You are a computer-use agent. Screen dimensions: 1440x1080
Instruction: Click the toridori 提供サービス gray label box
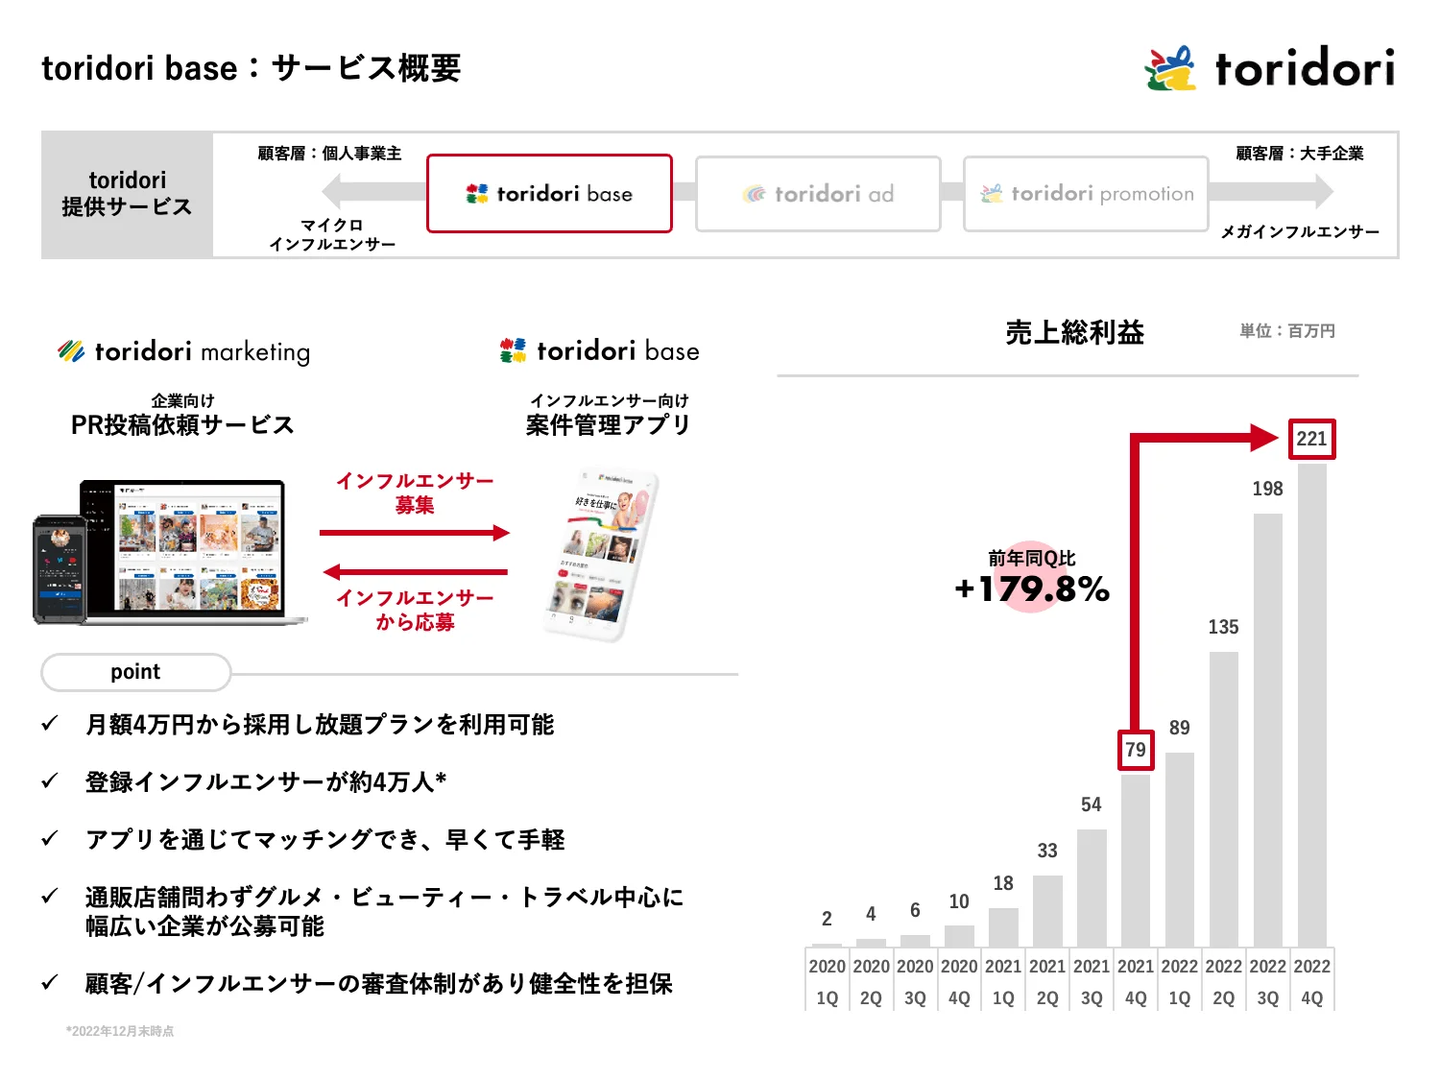click(127, 194)
